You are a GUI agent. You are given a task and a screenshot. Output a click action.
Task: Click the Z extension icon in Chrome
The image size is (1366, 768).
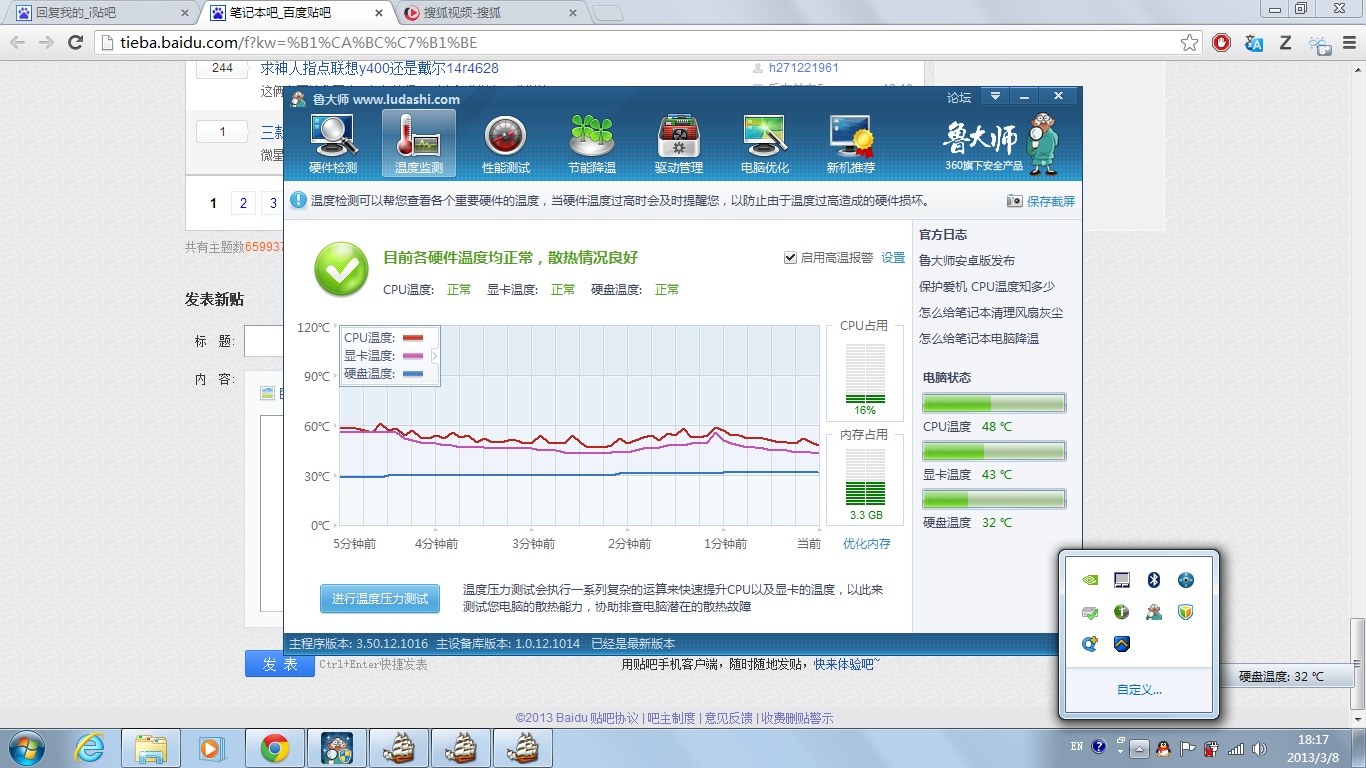point(1286,43)
